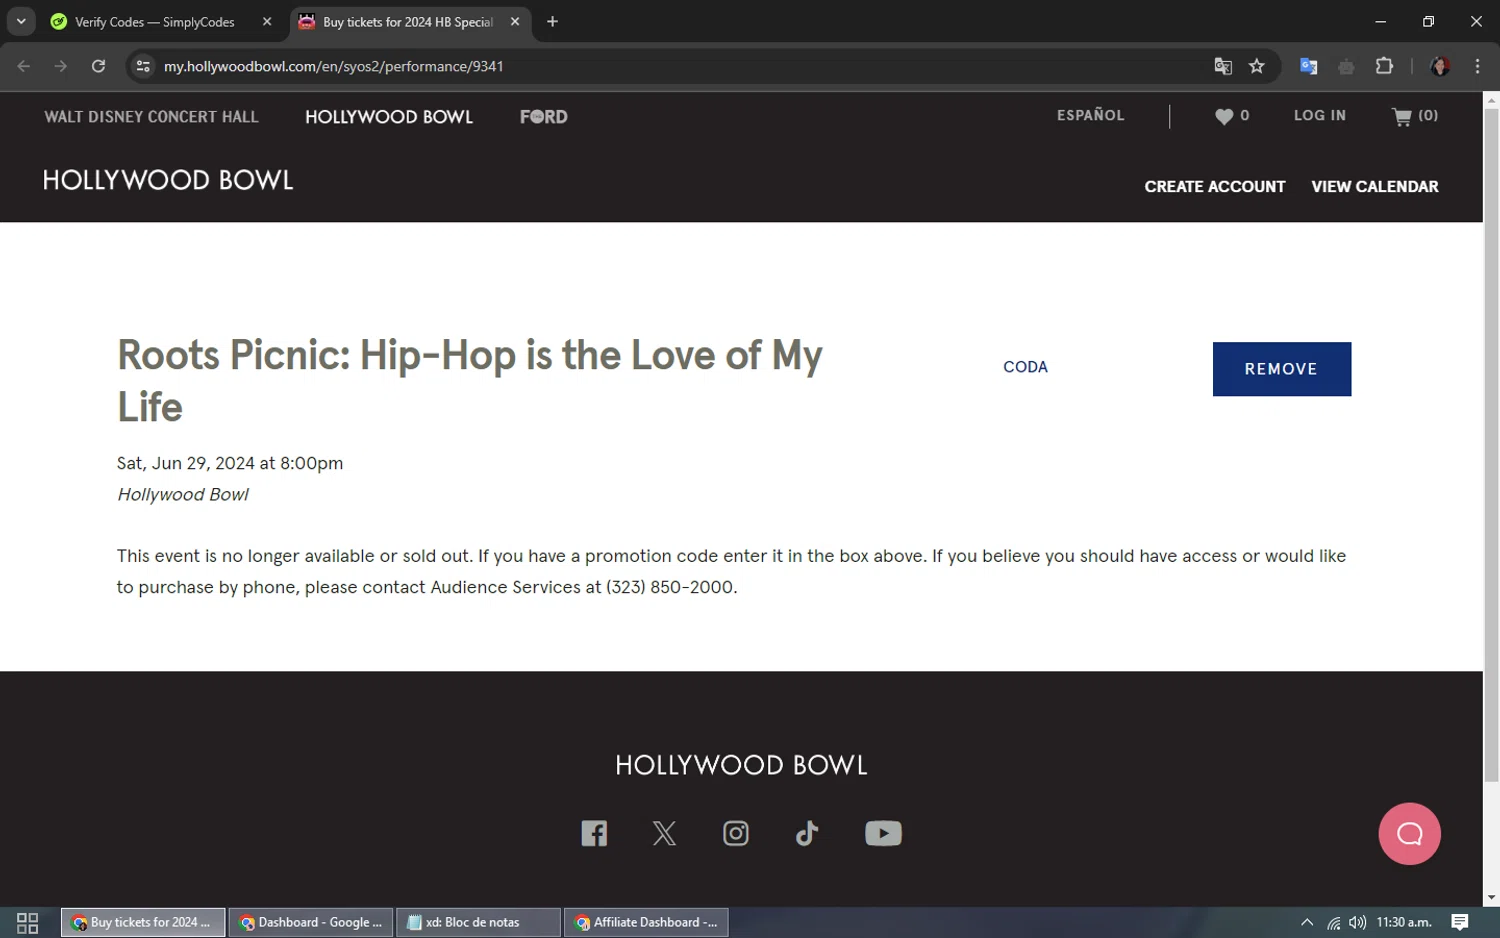Close the Verify Codes tab
The height and width of the screenshot is (938, 1500).
pos(267,21)
